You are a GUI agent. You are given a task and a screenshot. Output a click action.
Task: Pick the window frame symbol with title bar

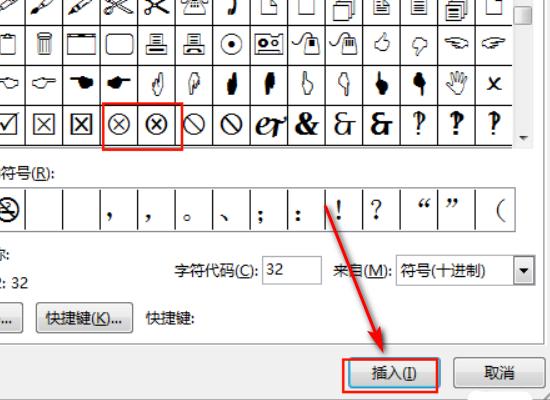pos(81,45)
